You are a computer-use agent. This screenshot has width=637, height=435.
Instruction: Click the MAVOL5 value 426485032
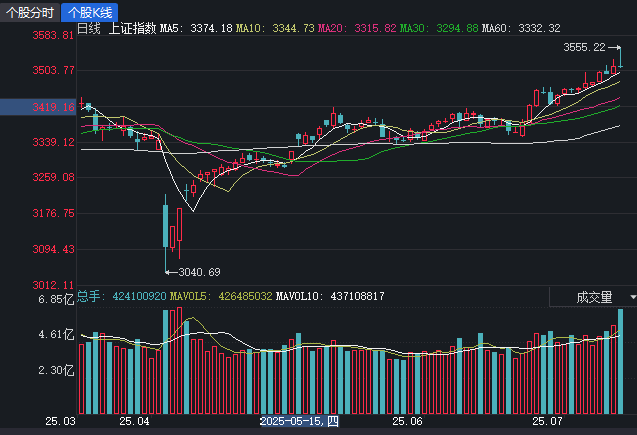pyautogui.click(x=245, y=296)
